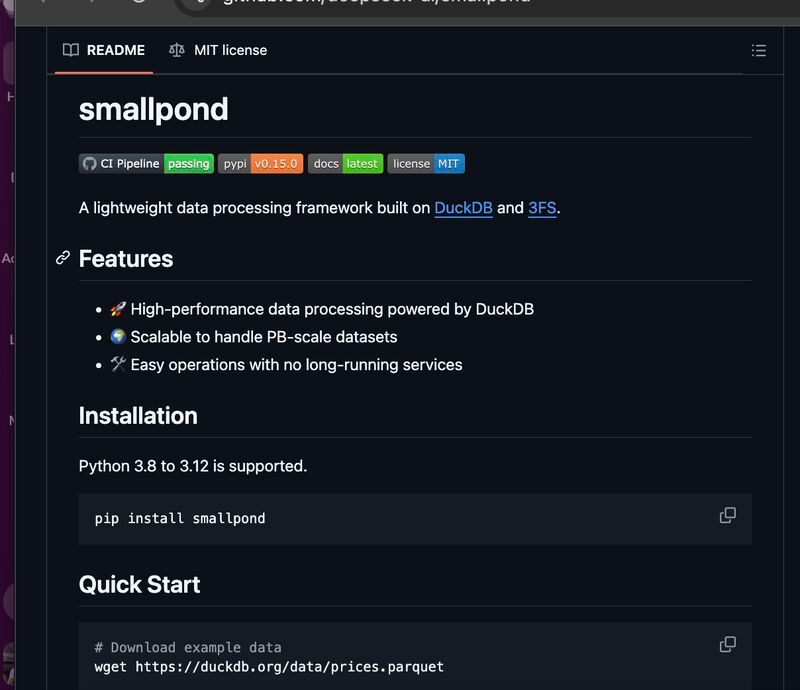The image size is (800, 690).
Task: Click the scales icon beside MIT license
Action: [177, 50]
